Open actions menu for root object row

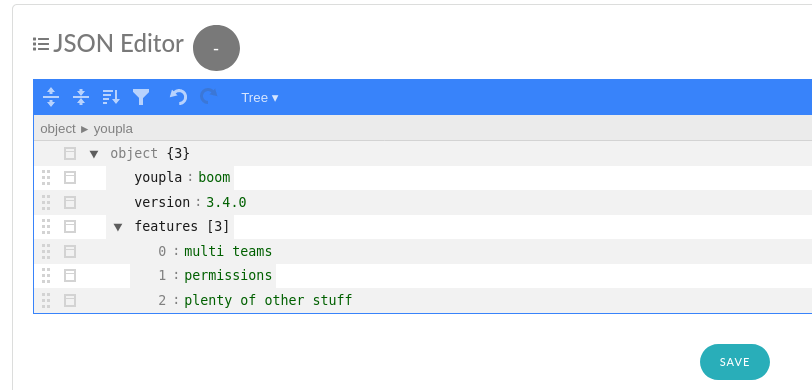point(70,154)
